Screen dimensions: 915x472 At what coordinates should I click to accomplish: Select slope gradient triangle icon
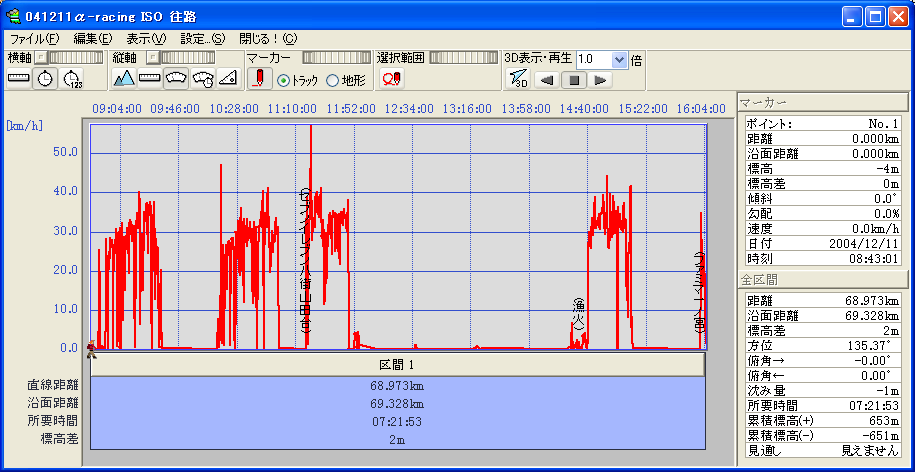tap(228, 79)
